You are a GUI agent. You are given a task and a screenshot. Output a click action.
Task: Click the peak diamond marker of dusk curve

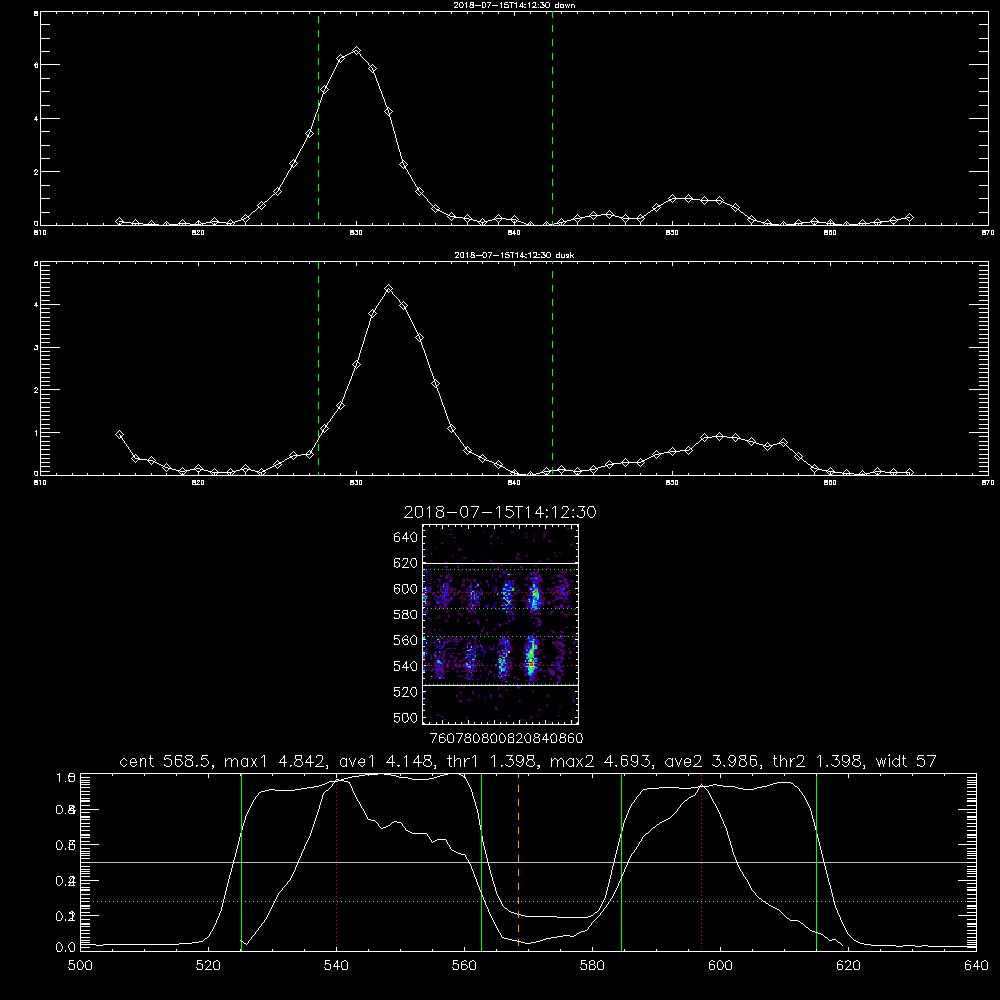(388, 289)
